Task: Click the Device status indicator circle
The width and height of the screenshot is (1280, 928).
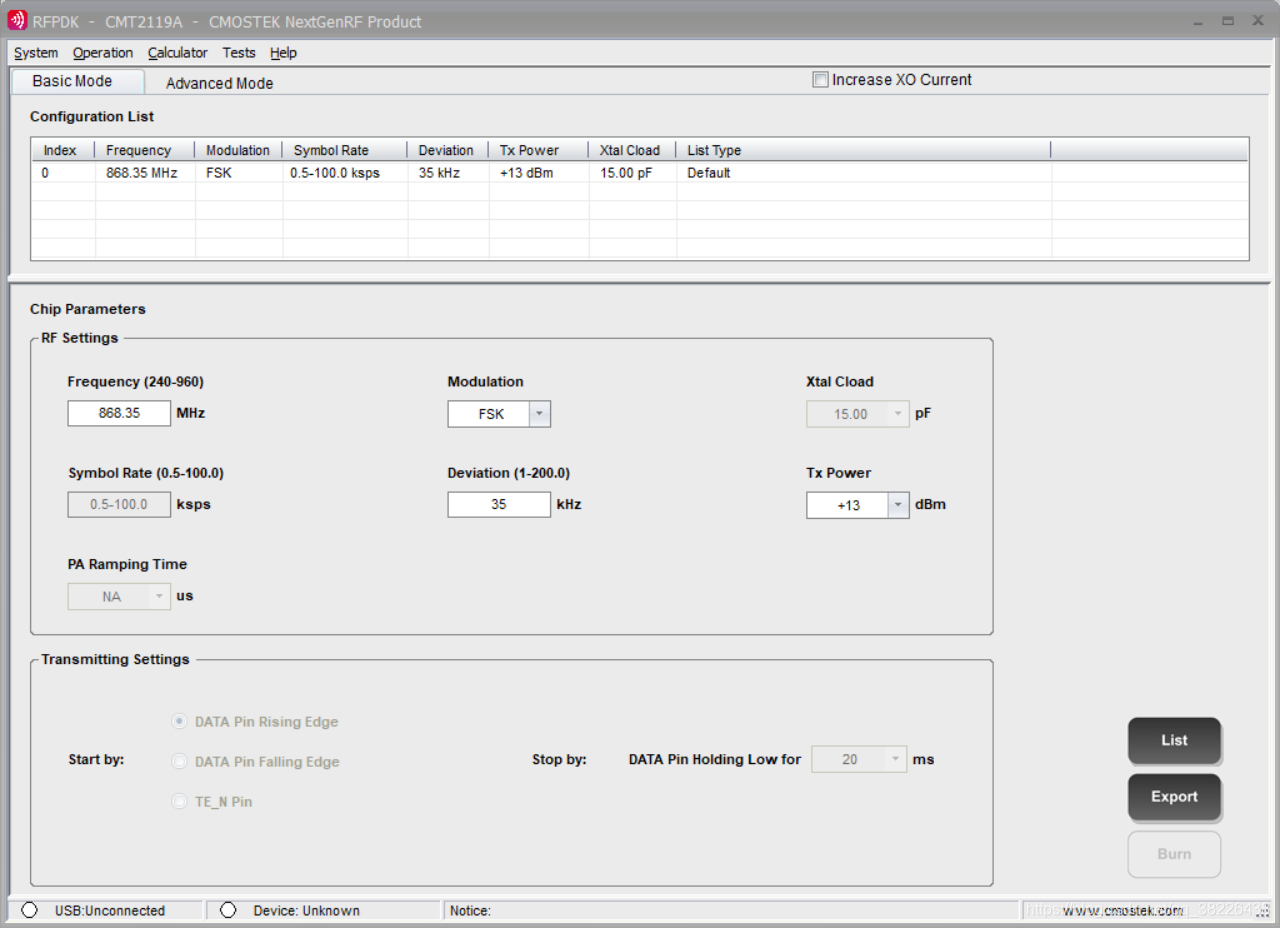Action: (228, 910)
